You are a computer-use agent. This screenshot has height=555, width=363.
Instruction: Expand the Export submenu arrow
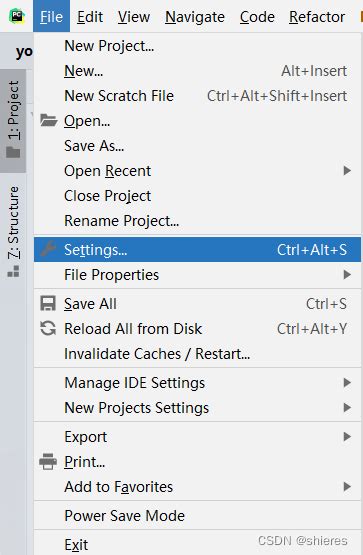(347, 437)
